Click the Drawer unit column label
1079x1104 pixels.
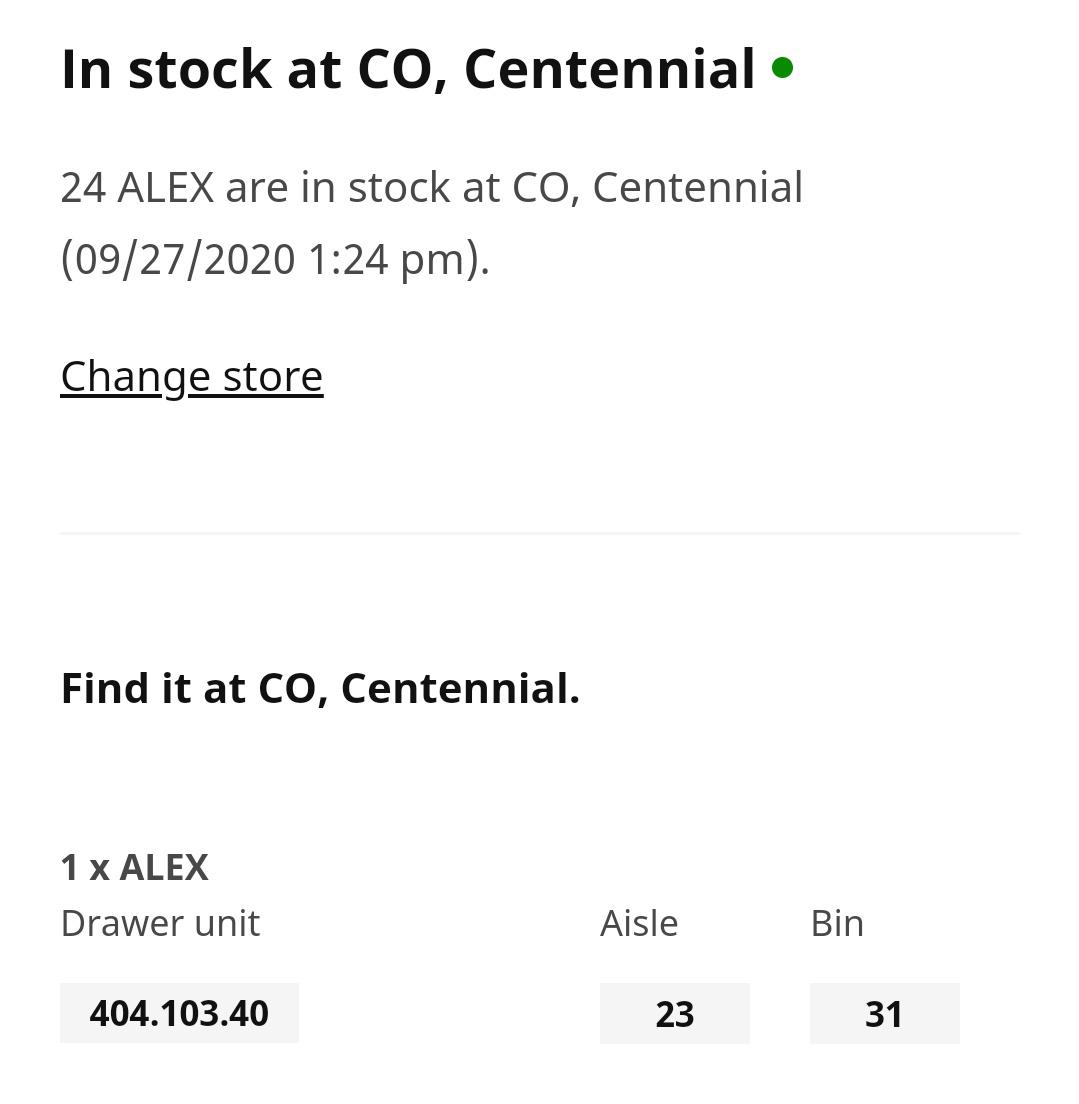click(160, 922)
